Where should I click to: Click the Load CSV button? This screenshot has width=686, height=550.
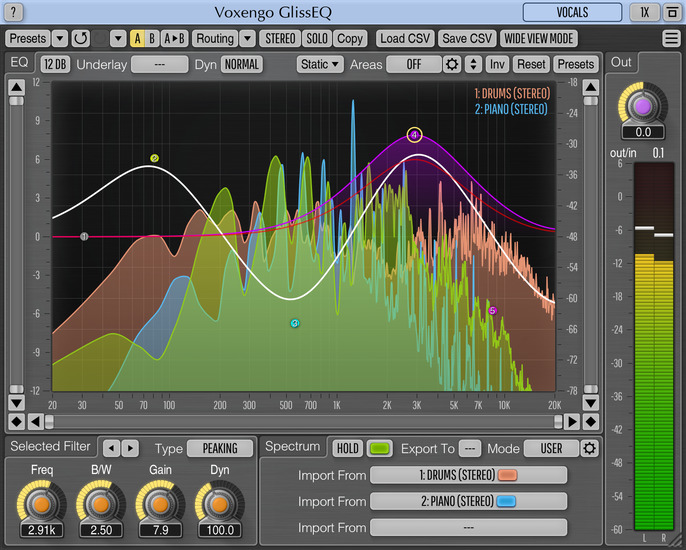405,39
